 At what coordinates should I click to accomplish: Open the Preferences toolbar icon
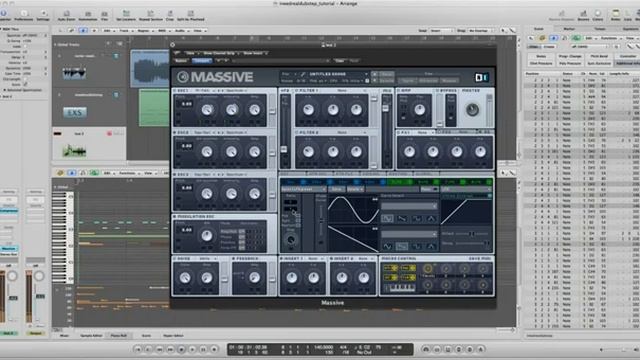click(x=24, y=15)
